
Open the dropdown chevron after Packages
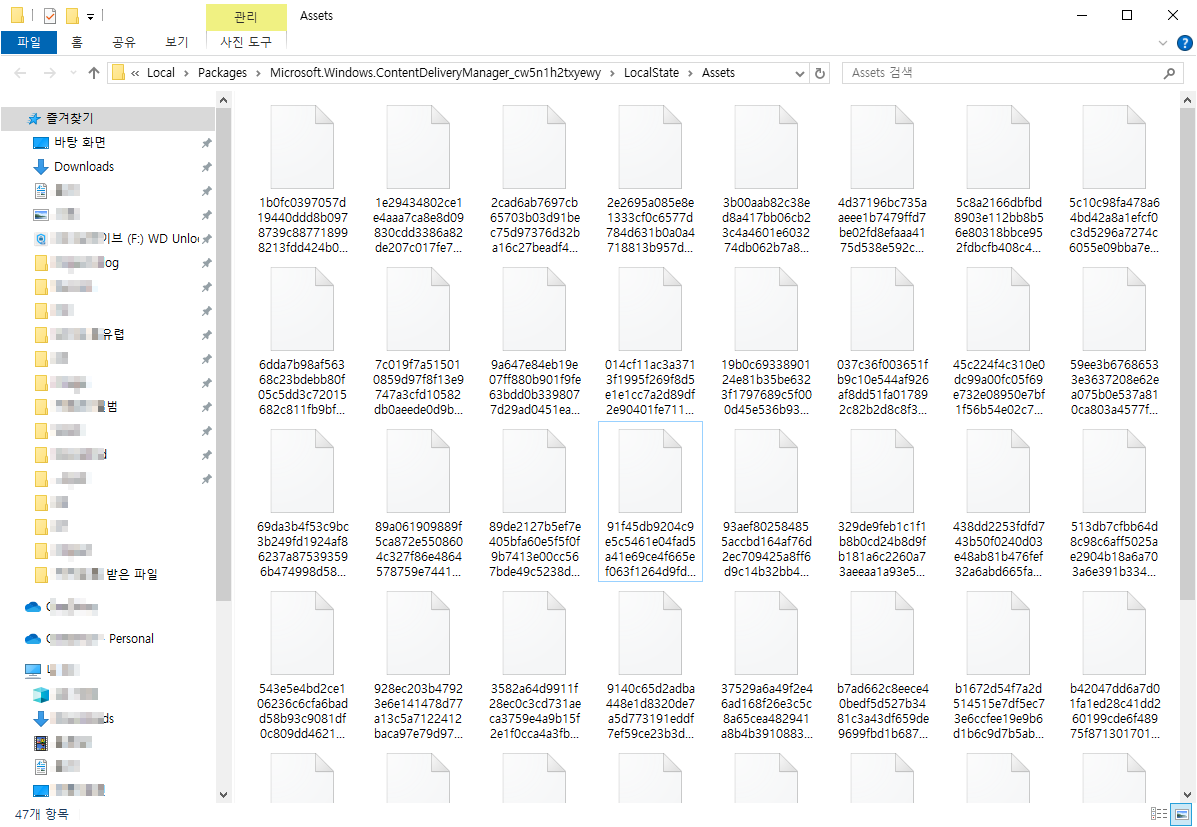tap(259, 73)
